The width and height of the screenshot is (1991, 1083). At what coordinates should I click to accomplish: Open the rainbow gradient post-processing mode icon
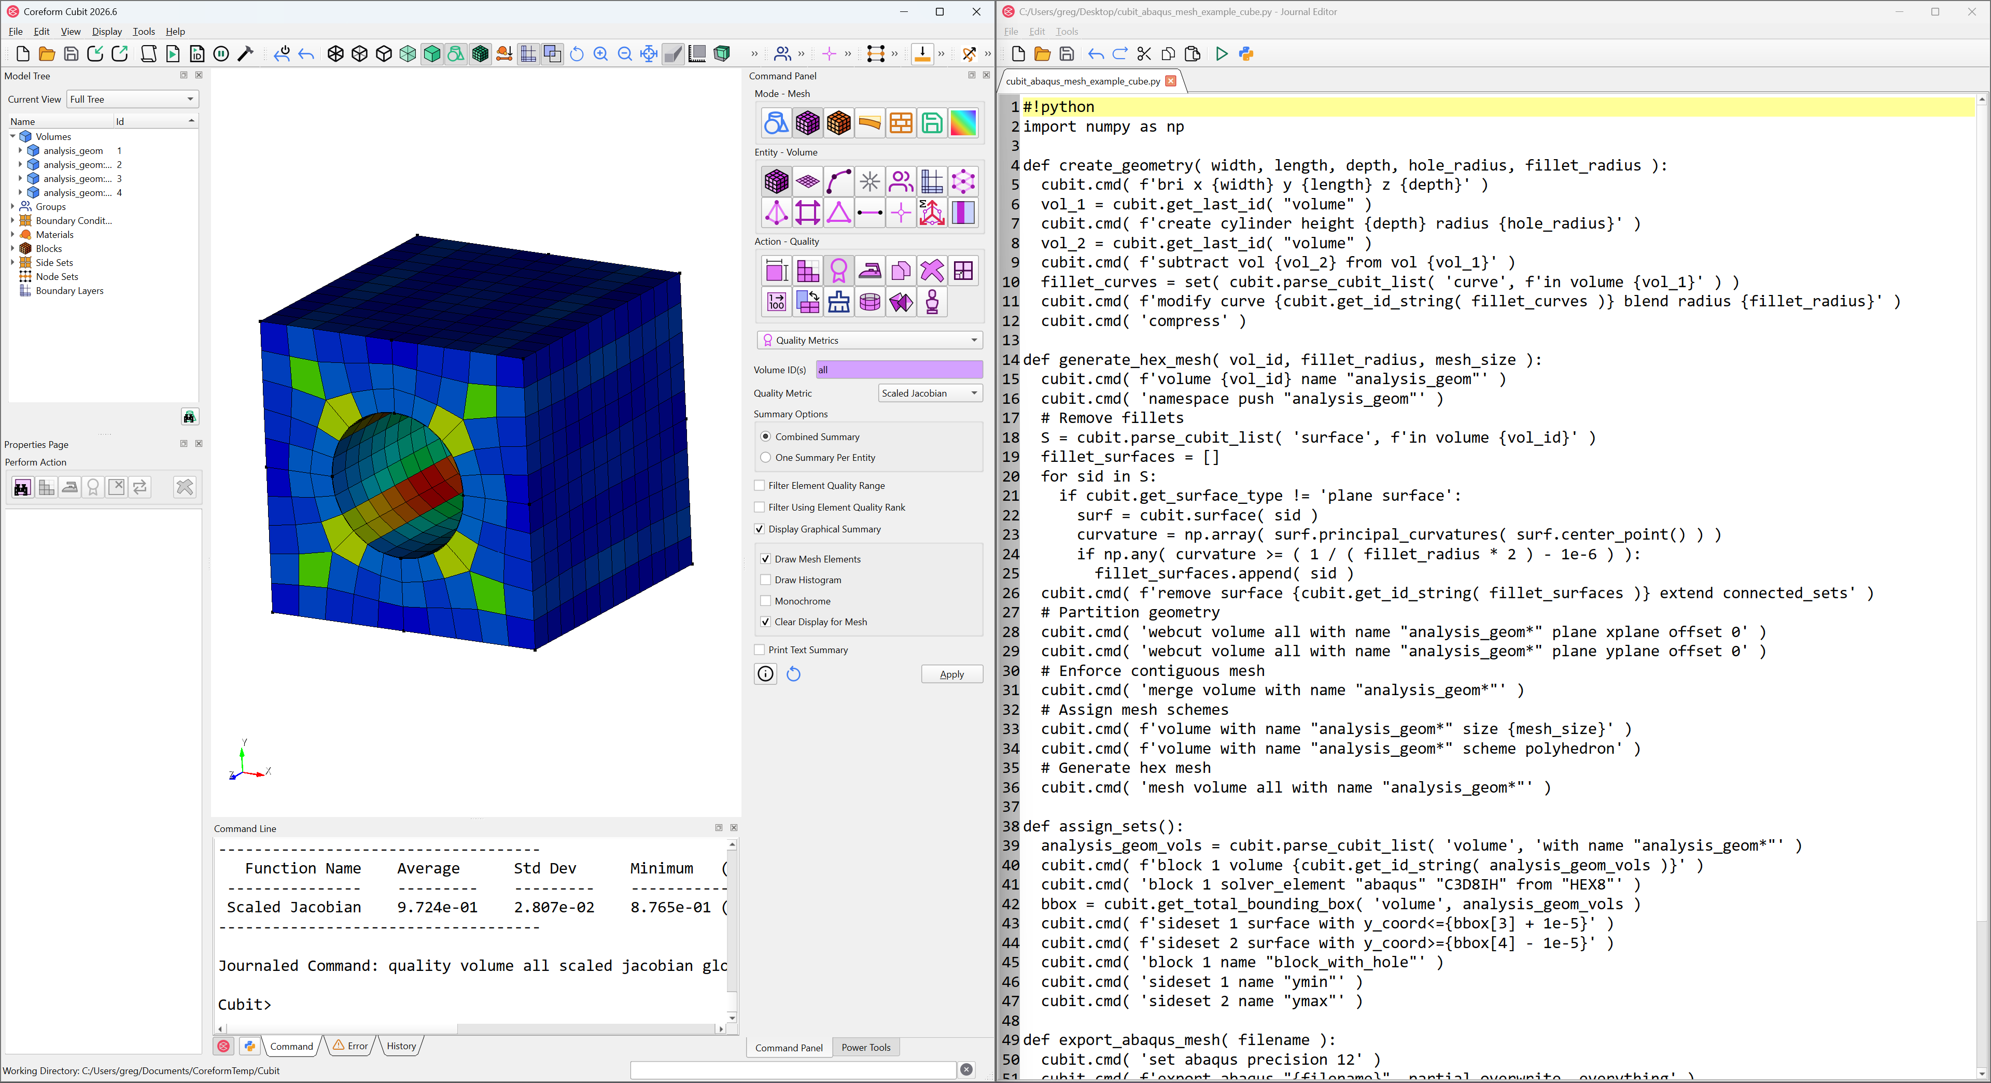tap(963, 123)
